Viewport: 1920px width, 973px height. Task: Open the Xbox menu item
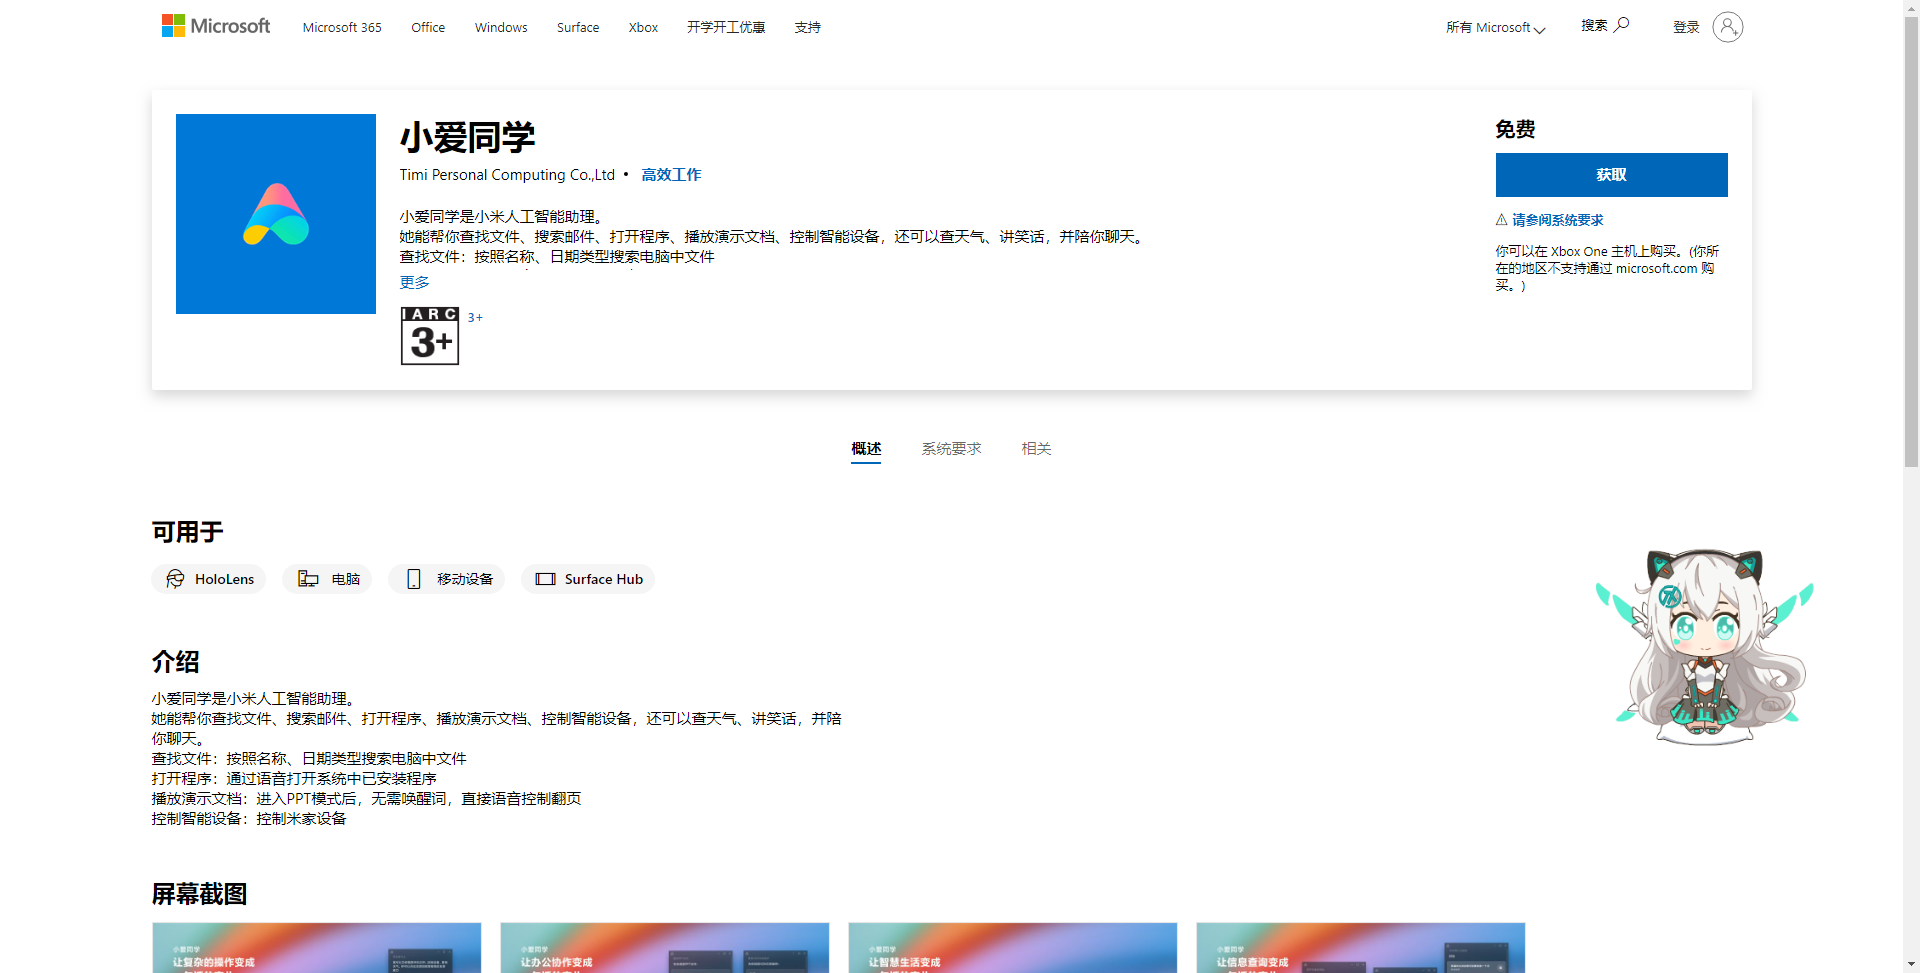point(643,28)
